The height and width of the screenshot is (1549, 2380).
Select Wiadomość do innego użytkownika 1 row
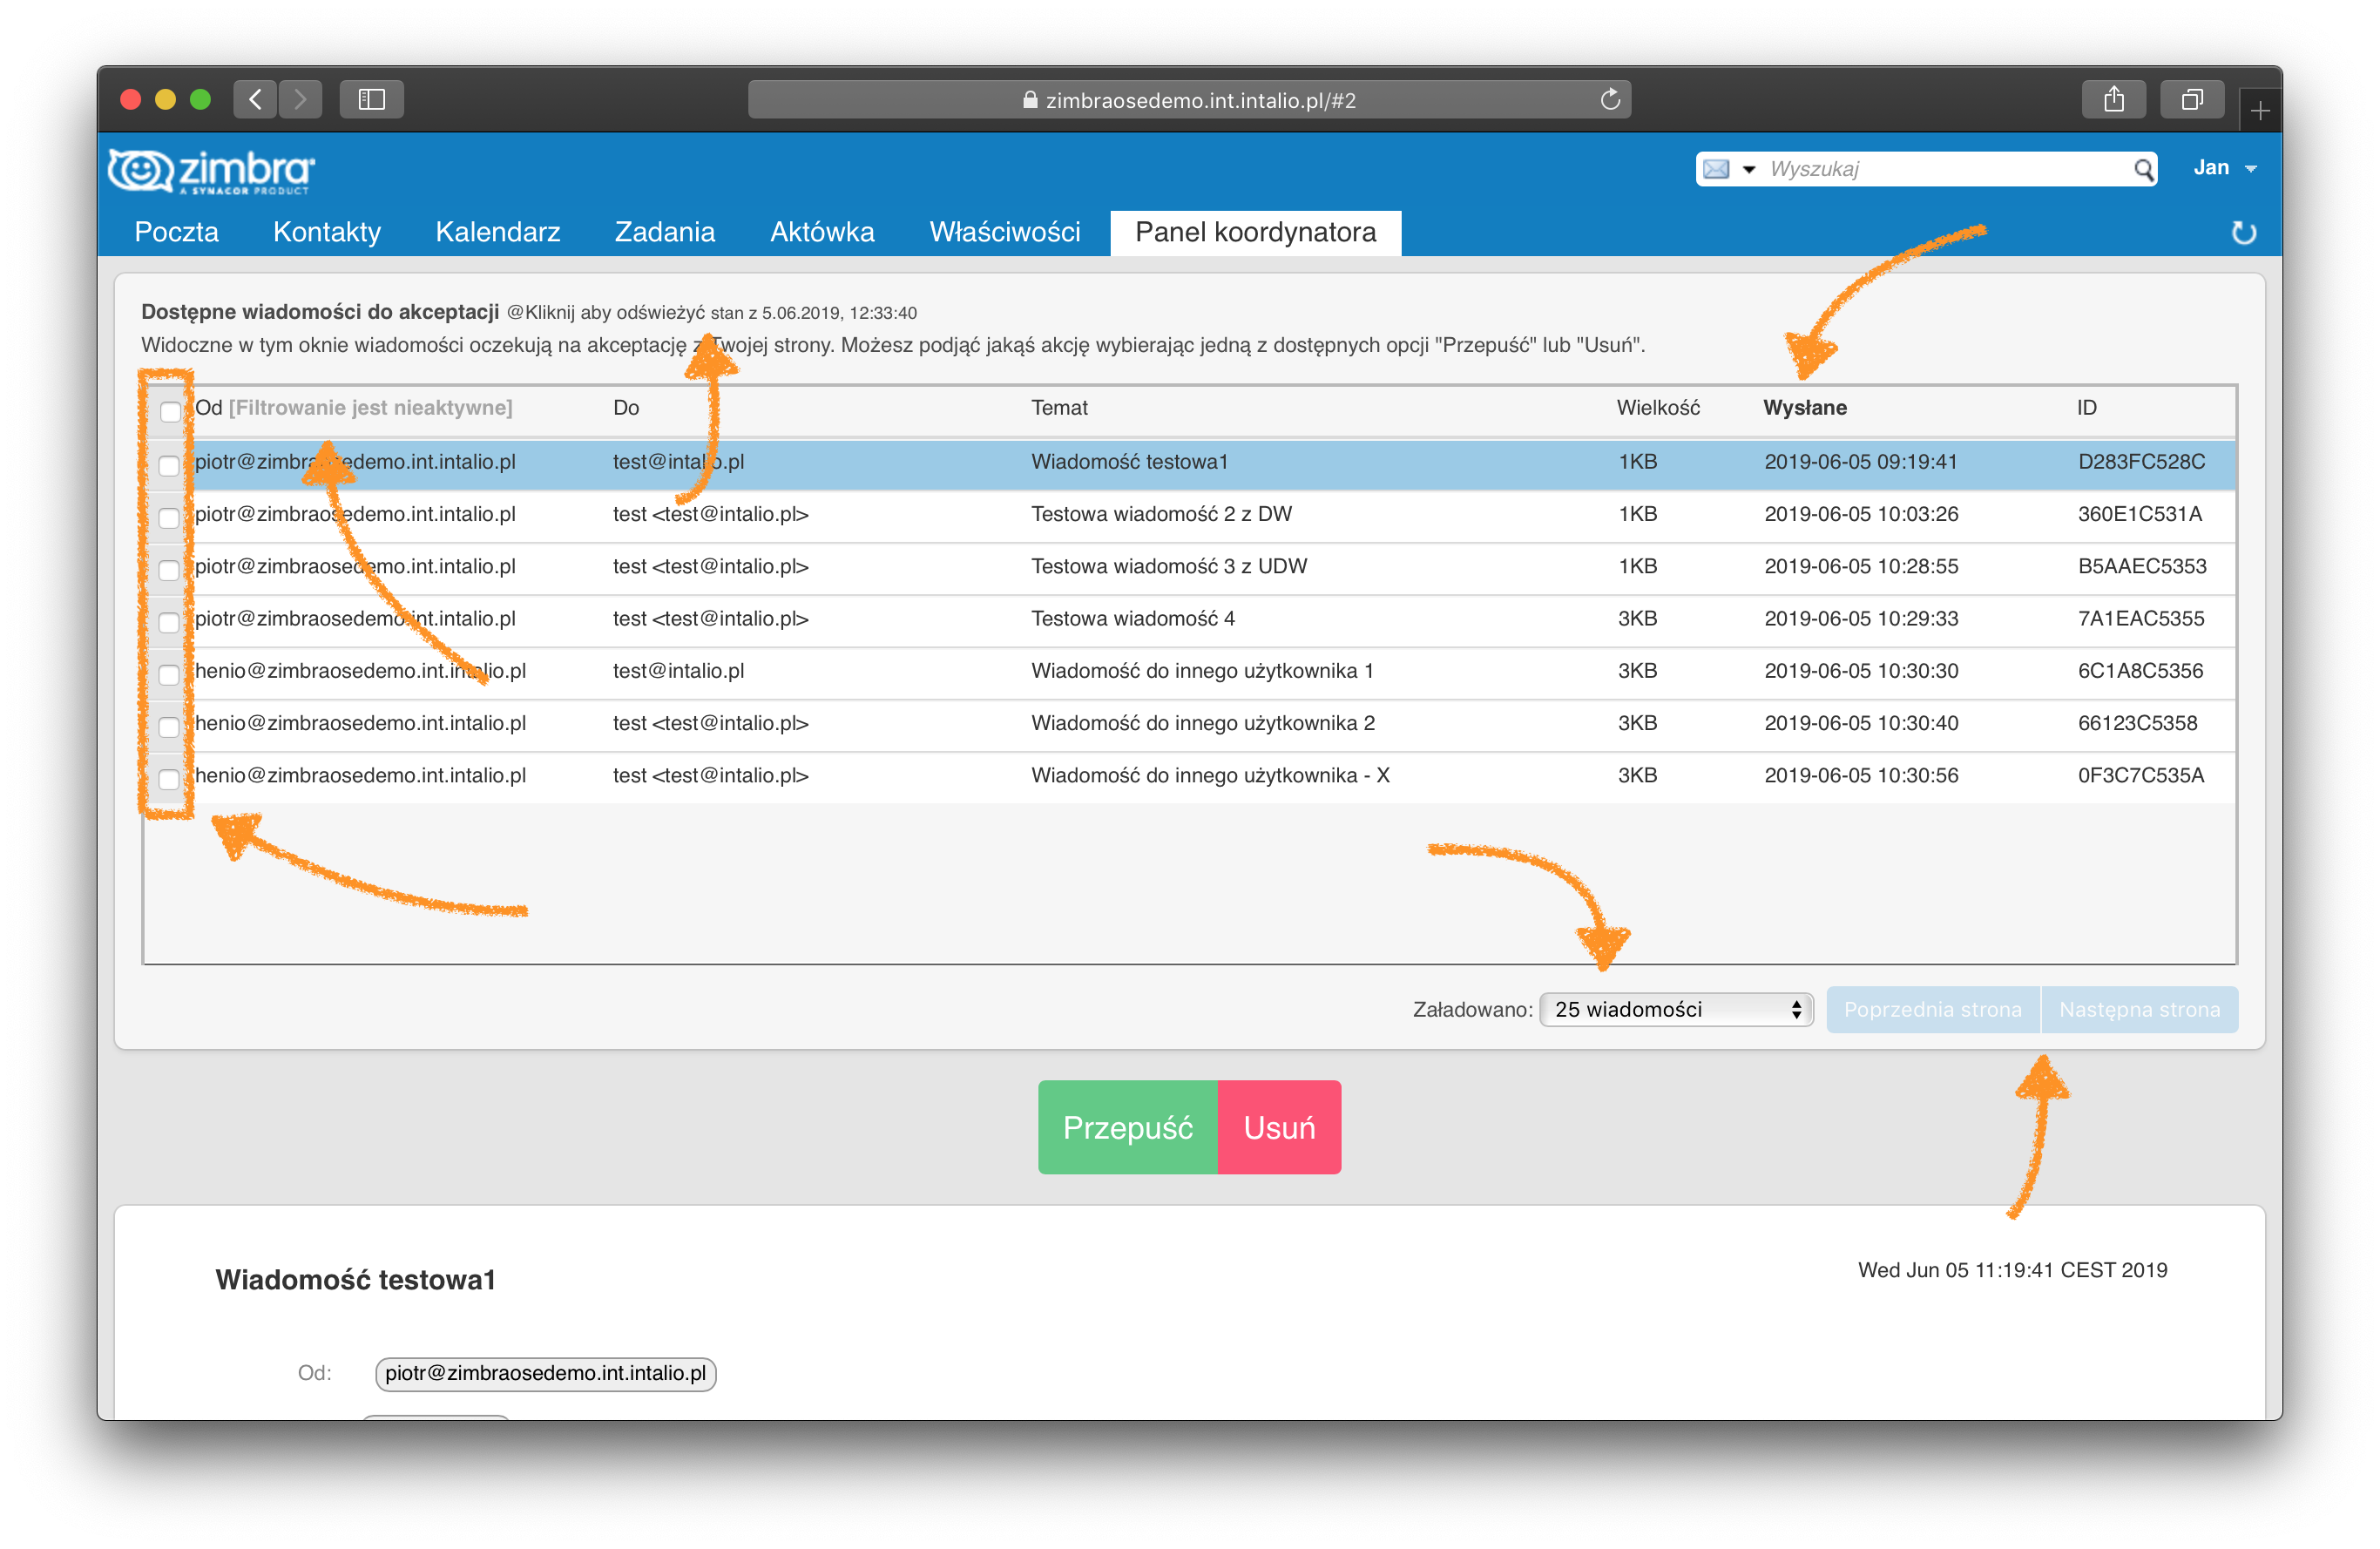click(x=1190, y=671)
